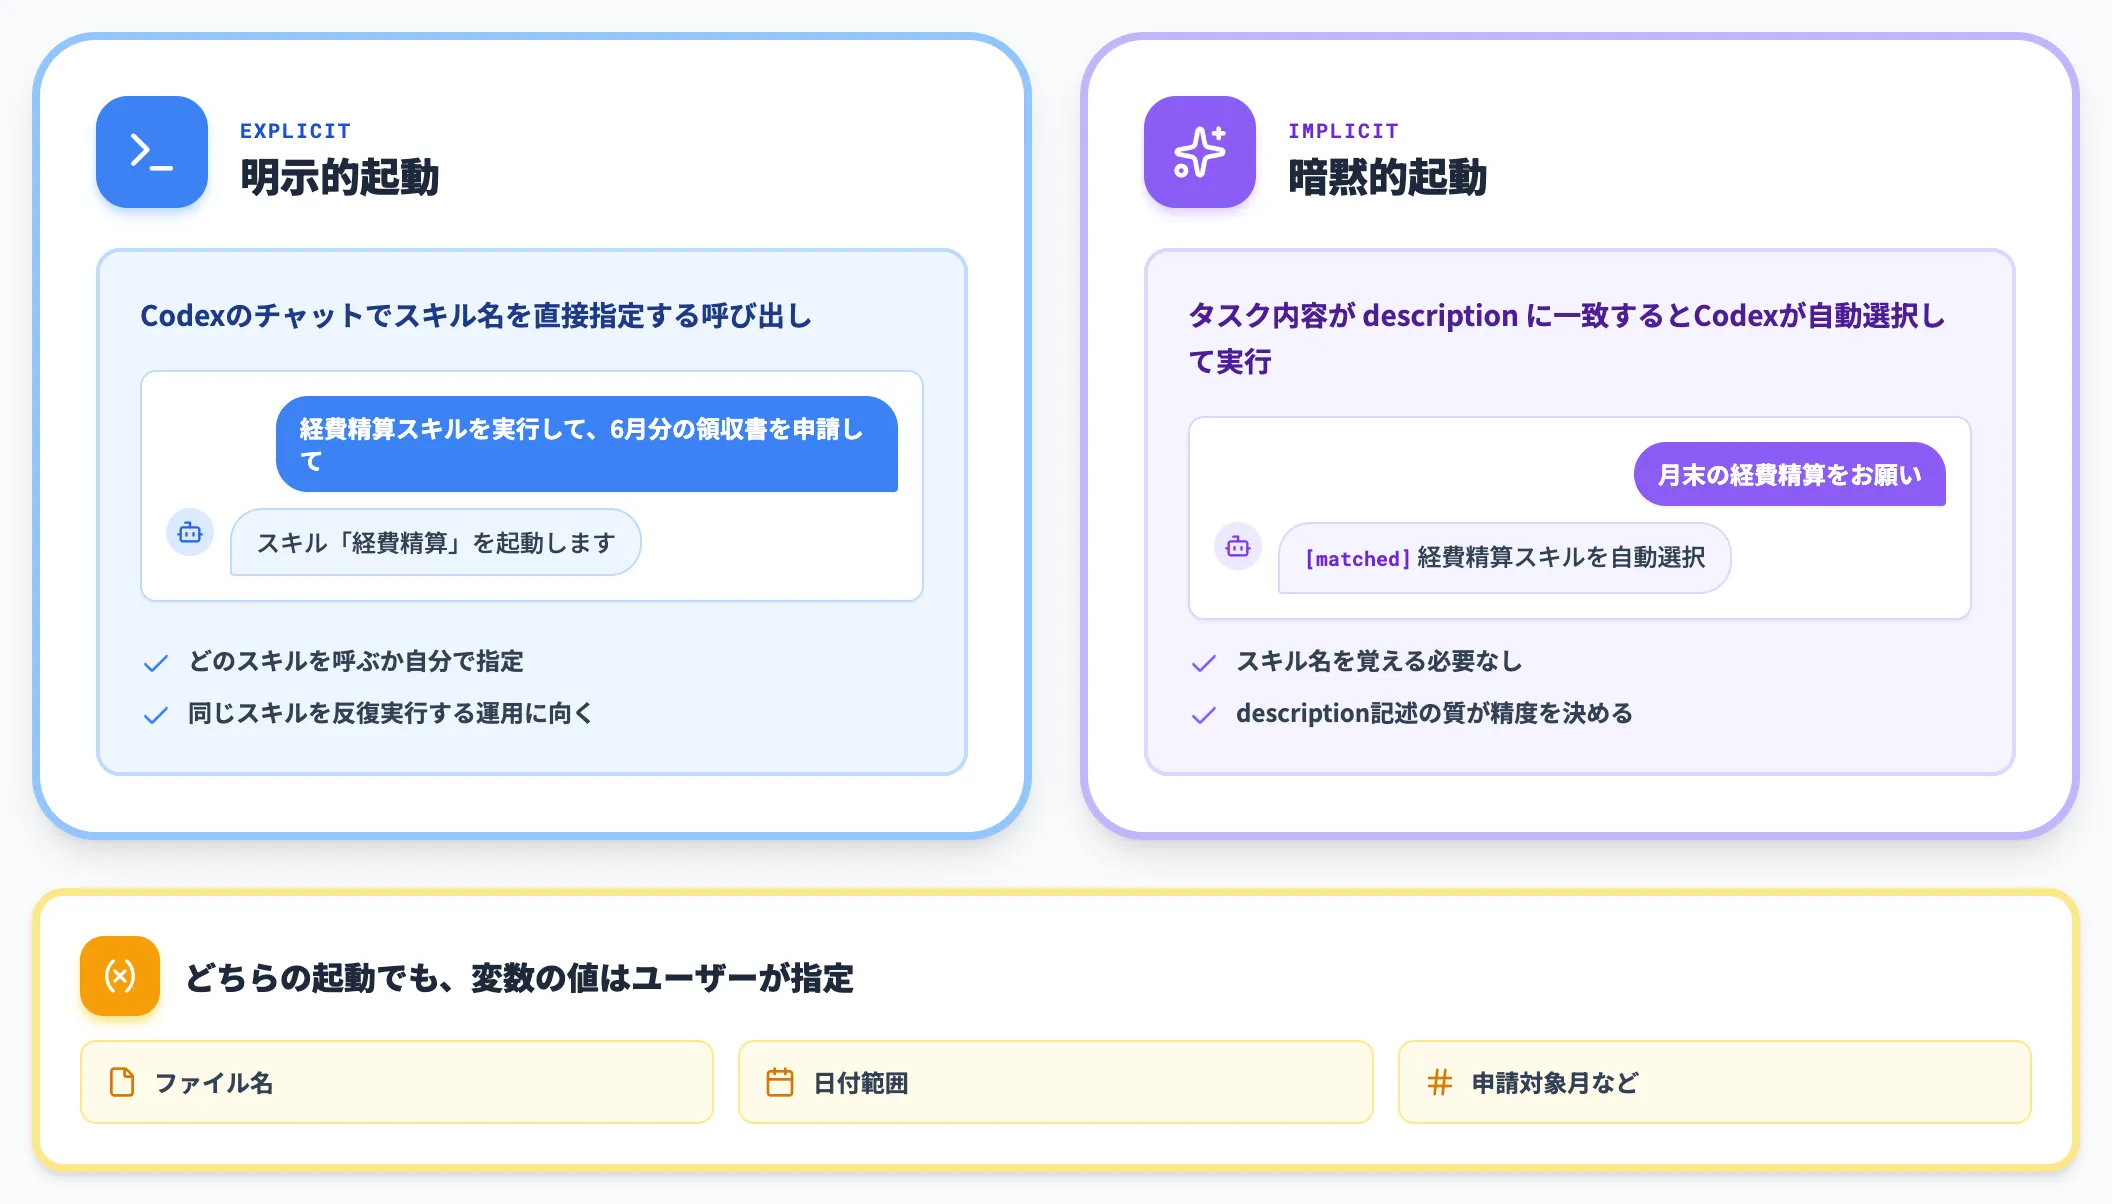Select the 申請対象月など chip

point(1715,1082)
